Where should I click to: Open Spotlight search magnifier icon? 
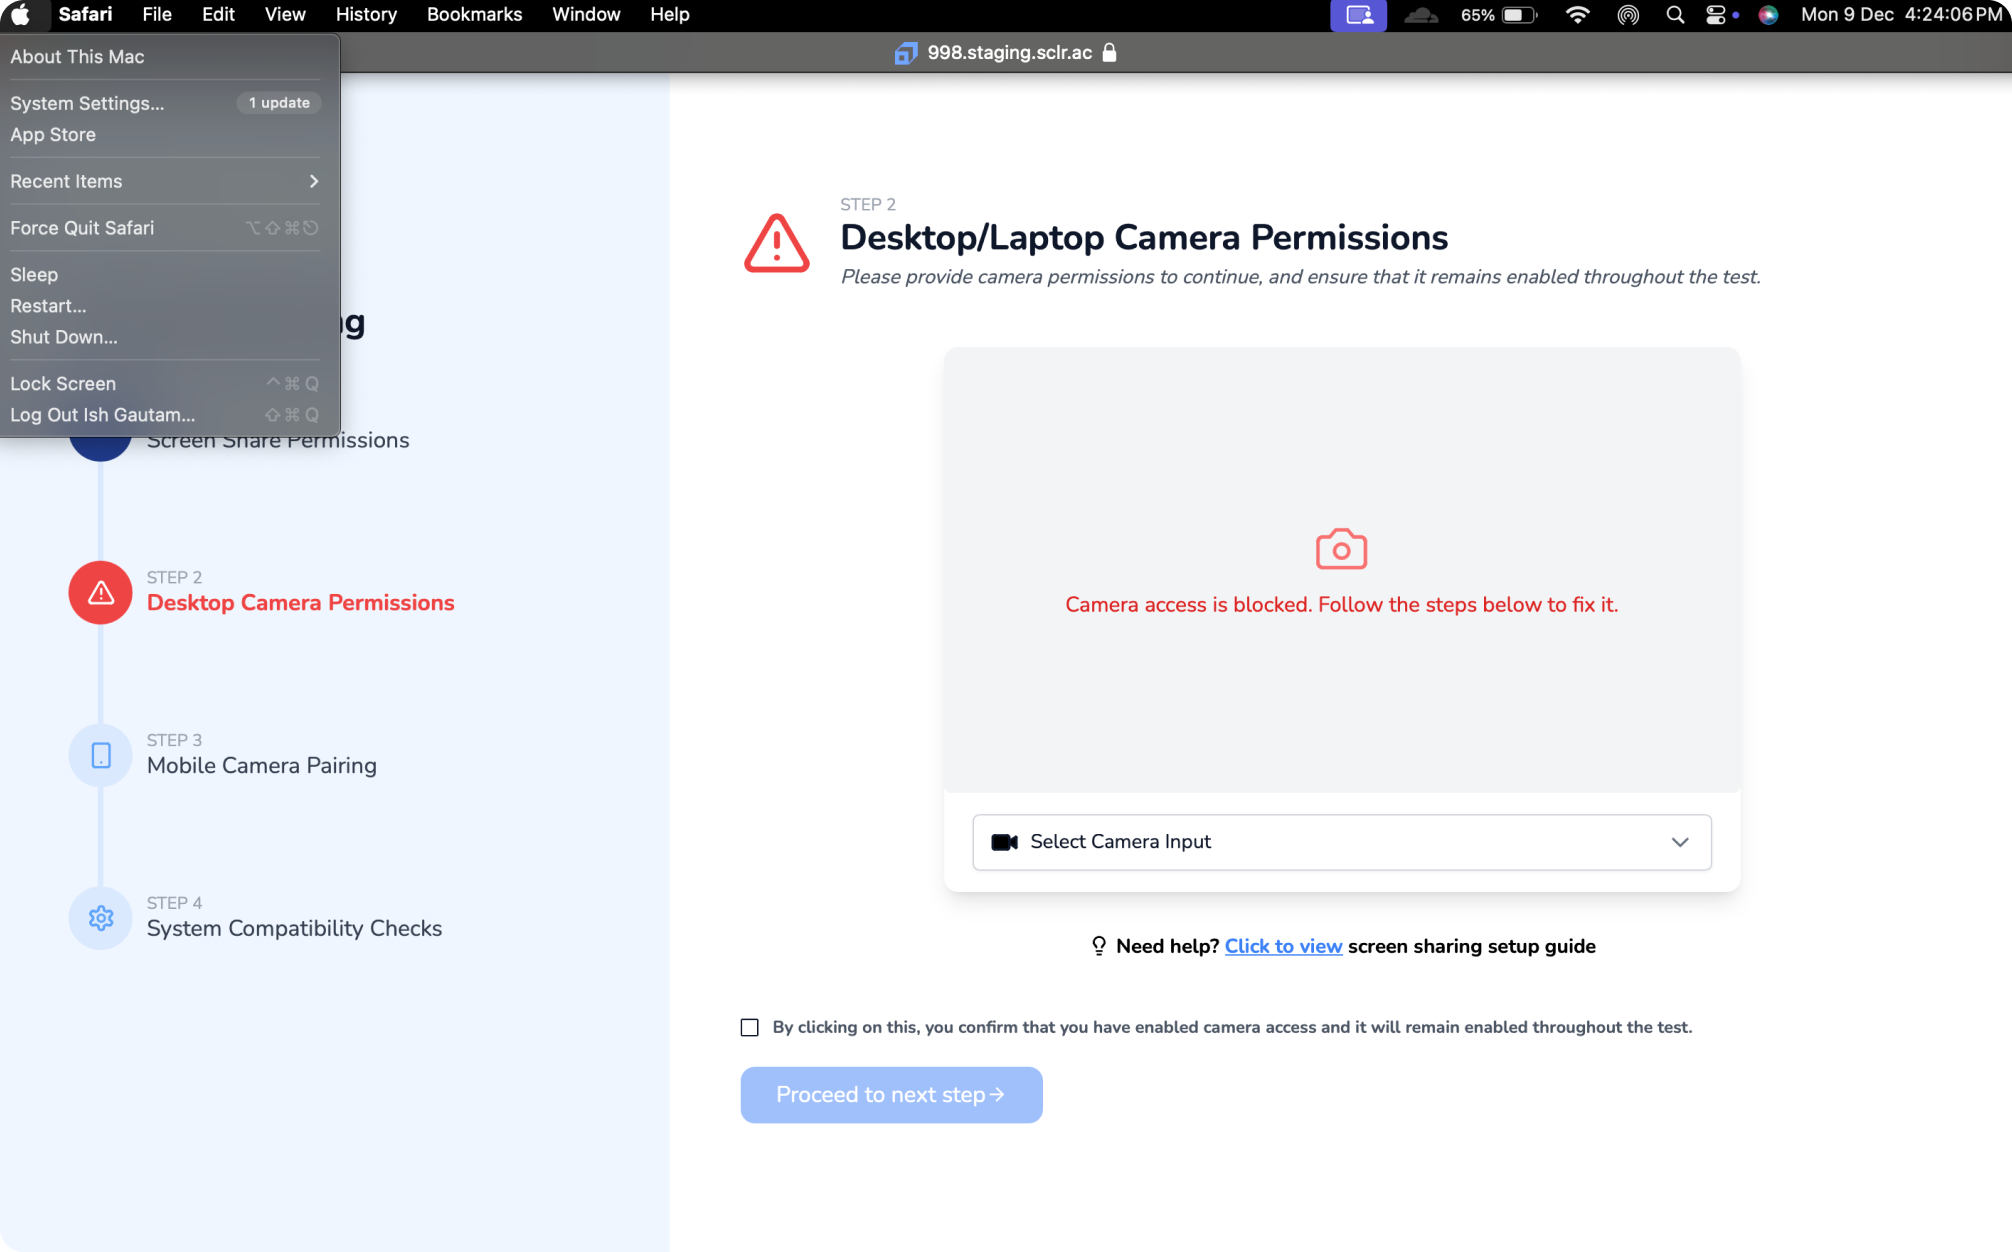coord(1675,15)
